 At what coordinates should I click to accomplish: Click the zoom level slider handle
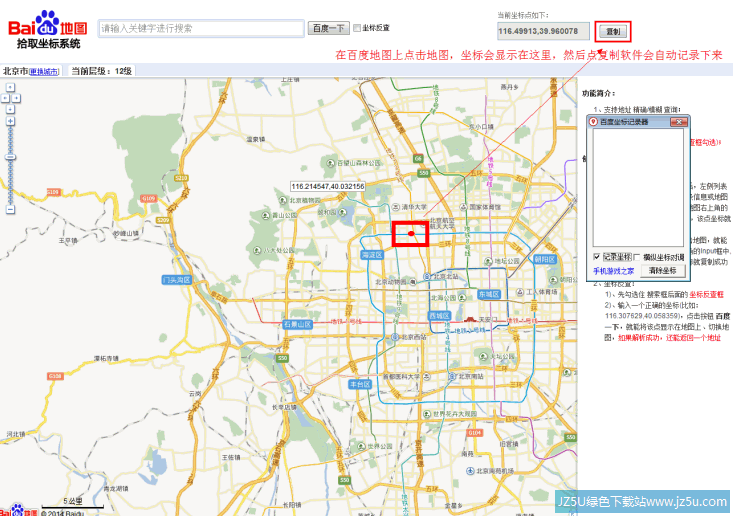point(10,157)
